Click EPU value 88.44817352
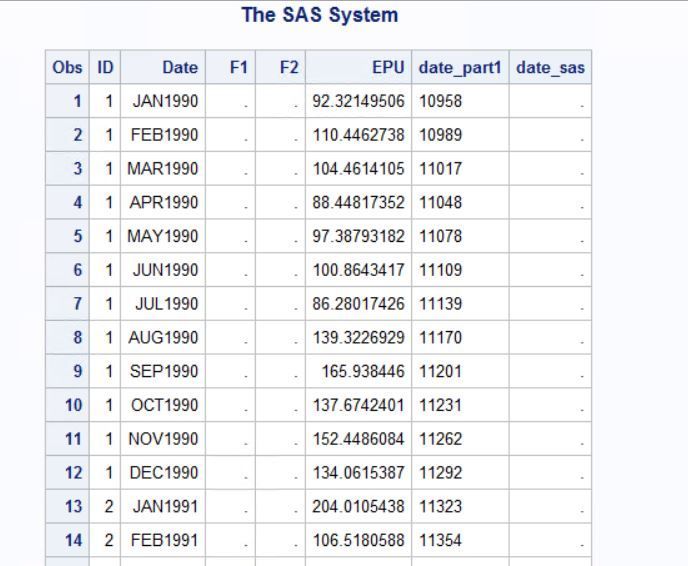The width and height of the screenshot is (688, 566). click(358, 202)
